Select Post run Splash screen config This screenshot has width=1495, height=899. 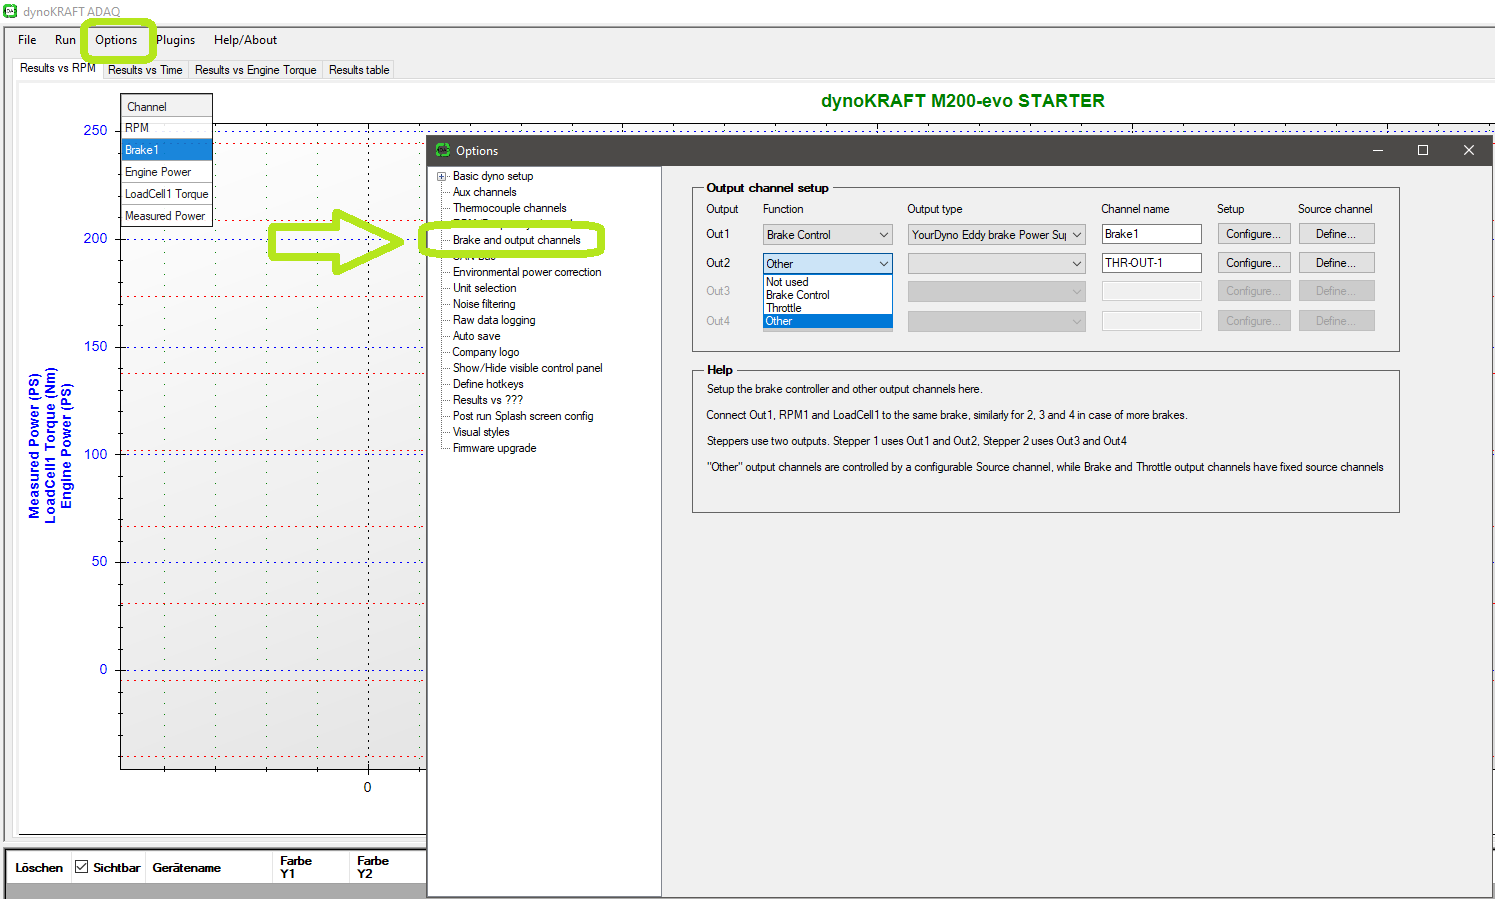click(x=523, y=416)
